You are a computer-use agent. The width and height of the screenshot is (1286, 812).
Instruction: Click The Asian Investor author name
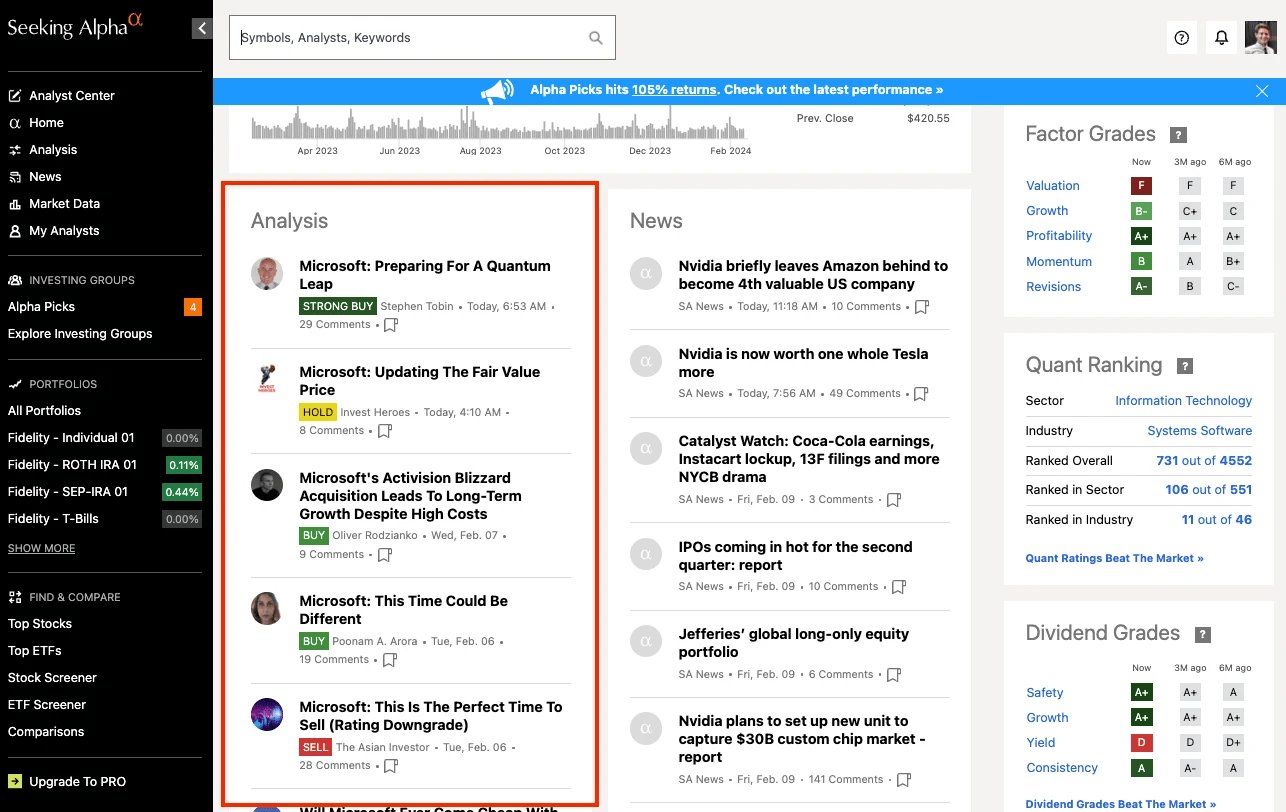click(383, 747)
